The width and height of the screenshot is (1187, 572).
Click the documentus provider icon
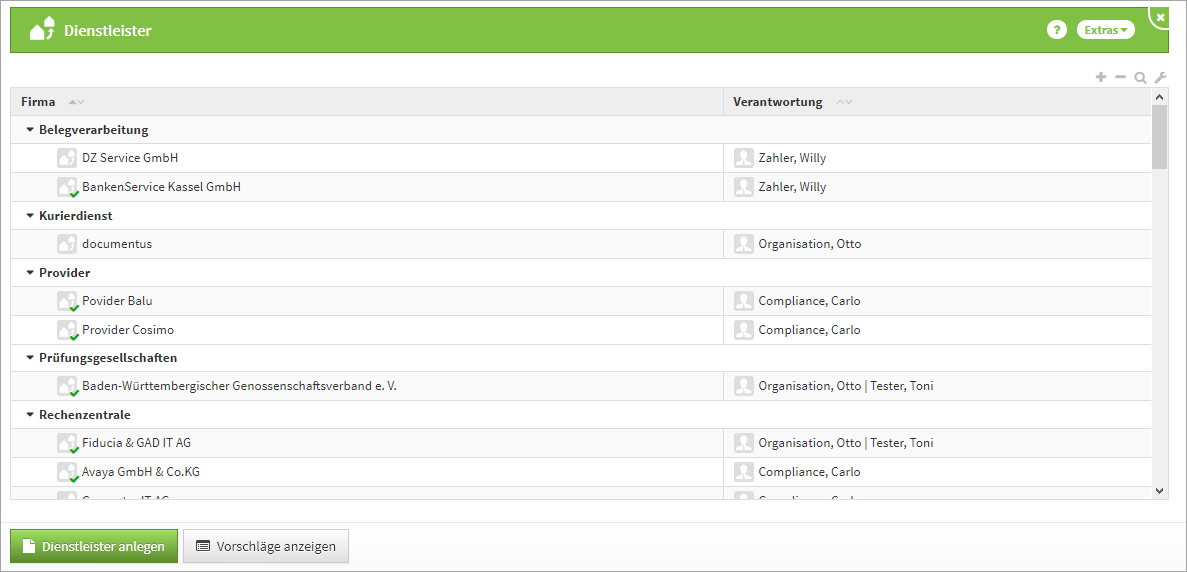(67, 244)
